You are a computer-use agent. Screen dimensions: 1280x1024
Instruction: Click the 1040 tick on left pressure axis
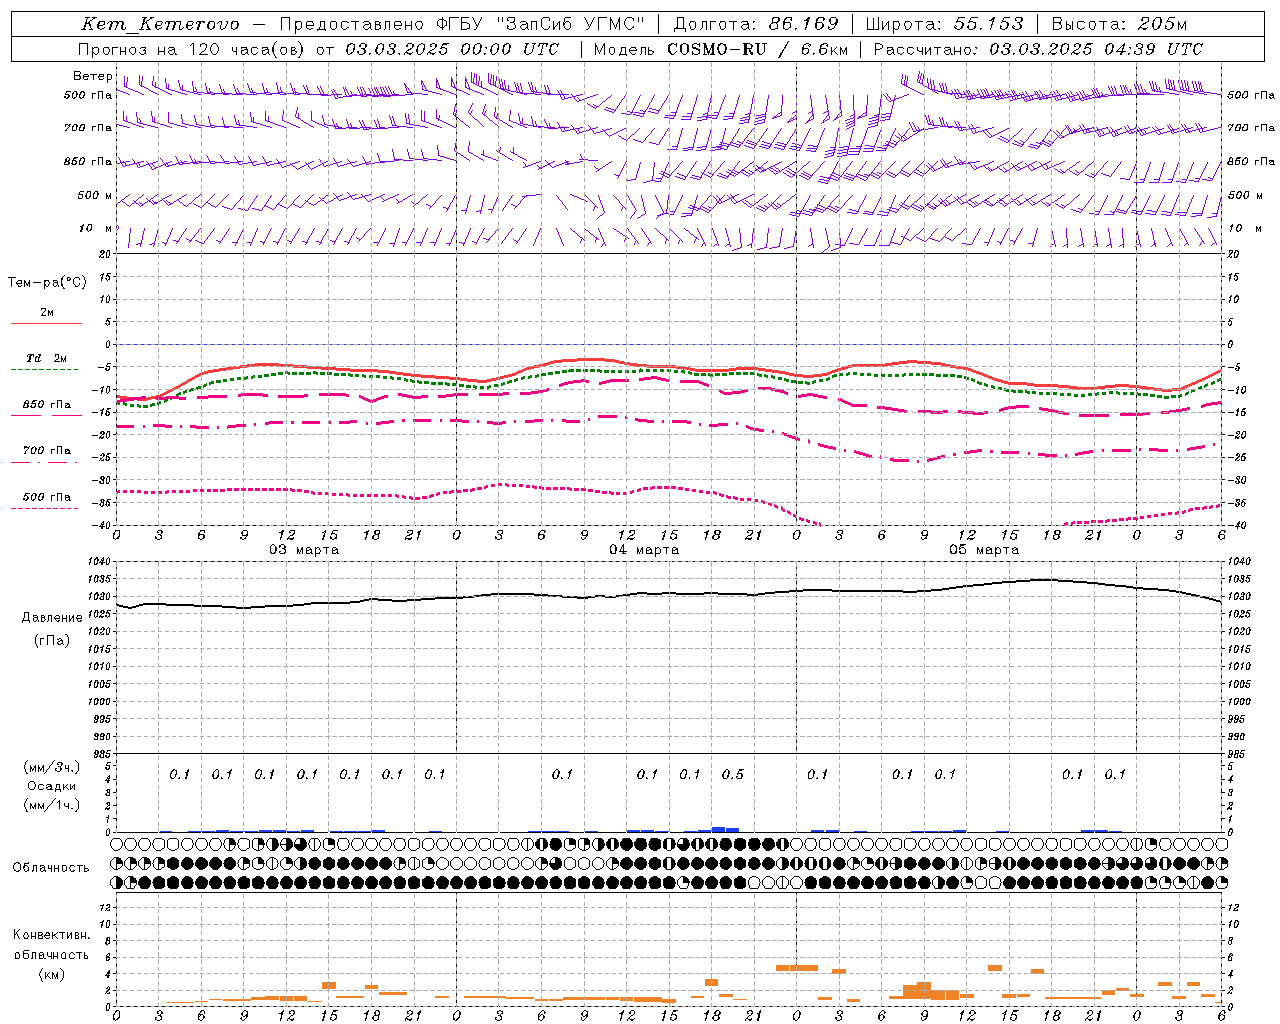click(101, 562)
